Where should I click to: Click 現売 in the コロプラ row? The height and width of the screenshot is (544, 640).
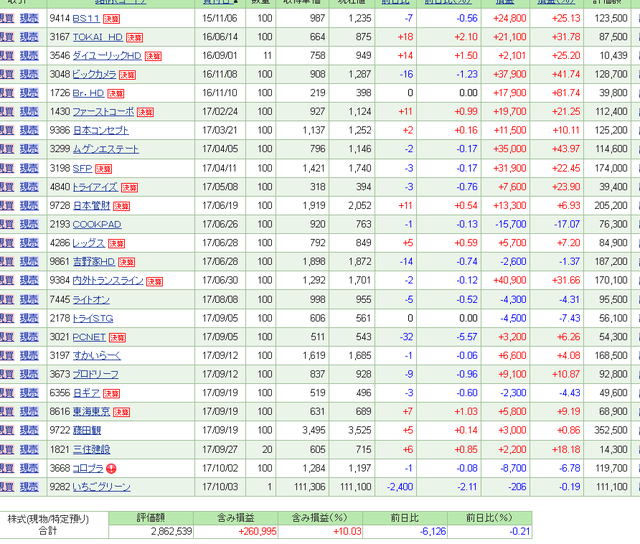pyautogui.click(x=29, y=469)
